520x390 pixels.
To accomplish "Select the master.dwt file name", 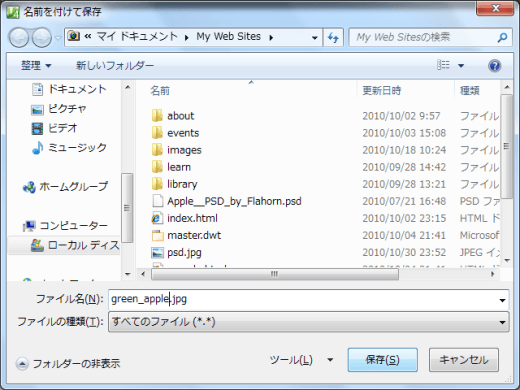I will tap(194, 235).
